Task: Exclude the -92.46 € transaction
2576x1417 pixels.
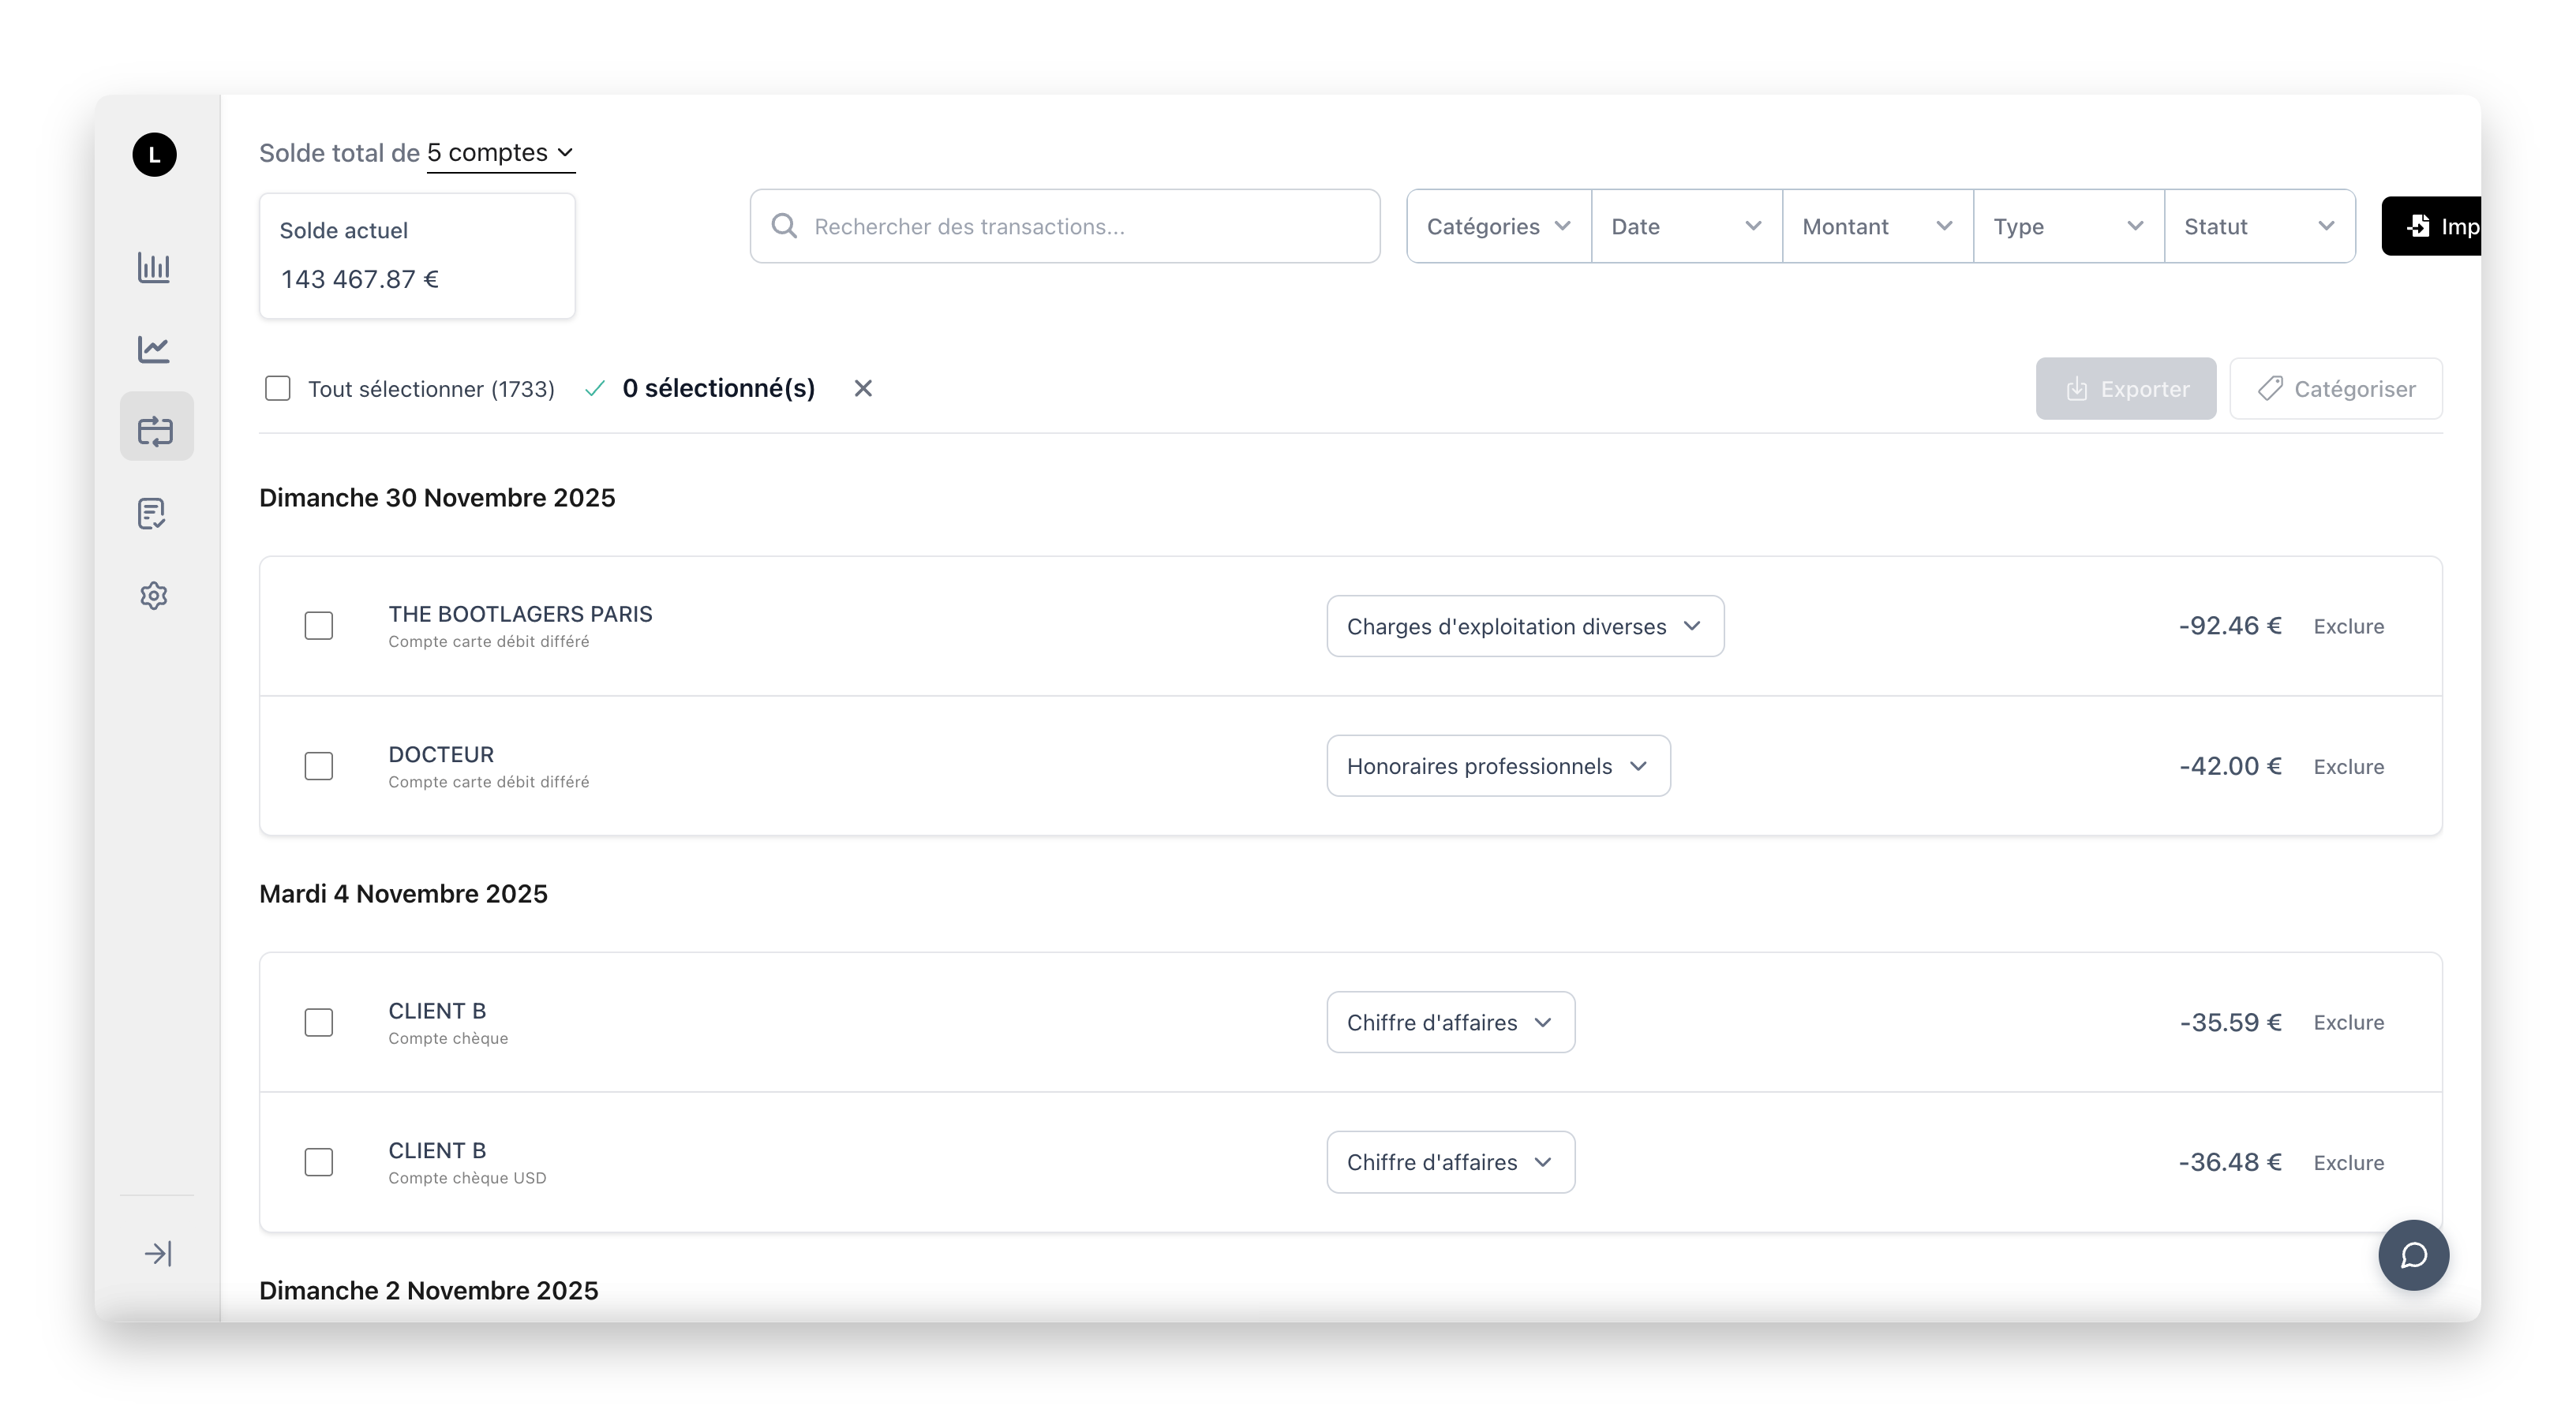Action: click(2349, 625)
